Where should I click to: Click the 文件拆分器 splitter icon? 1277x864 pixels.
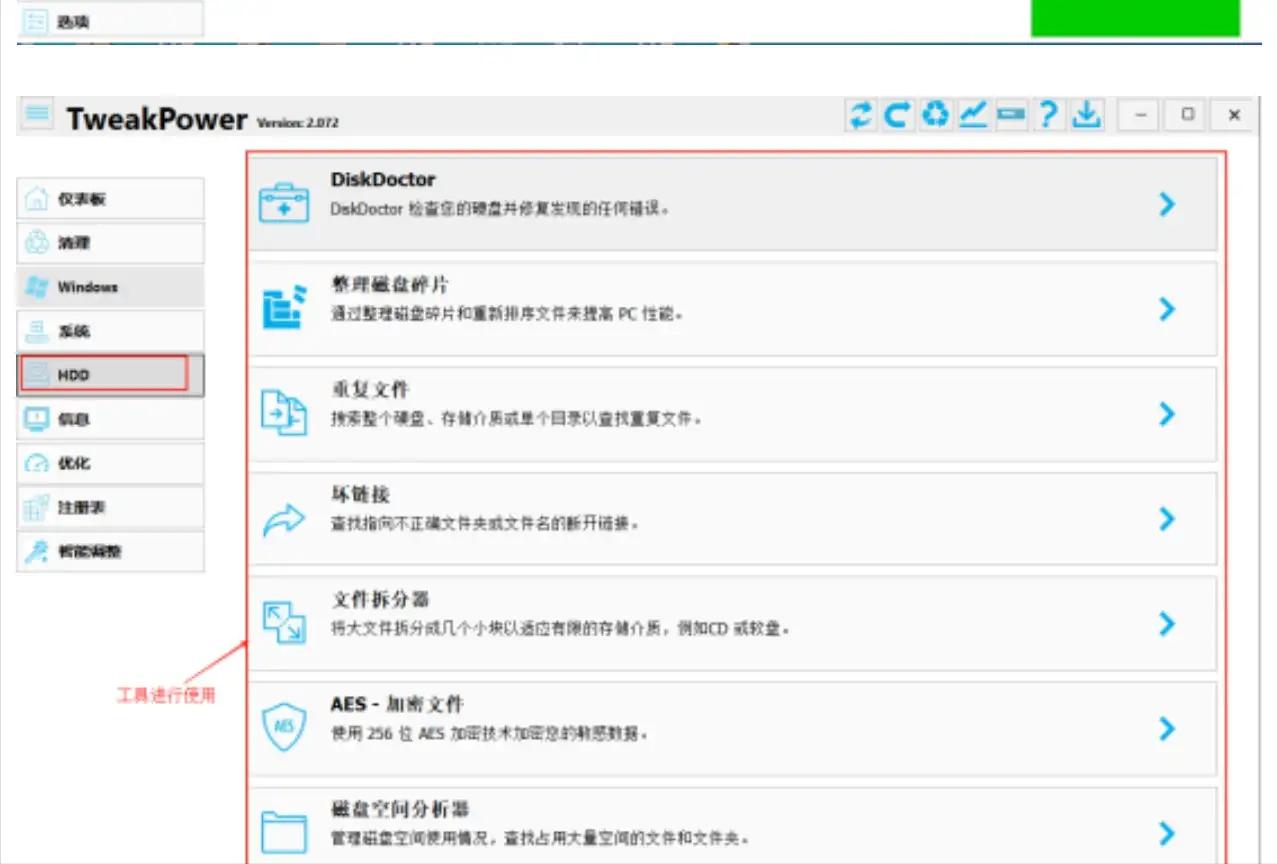coord(284,623)
